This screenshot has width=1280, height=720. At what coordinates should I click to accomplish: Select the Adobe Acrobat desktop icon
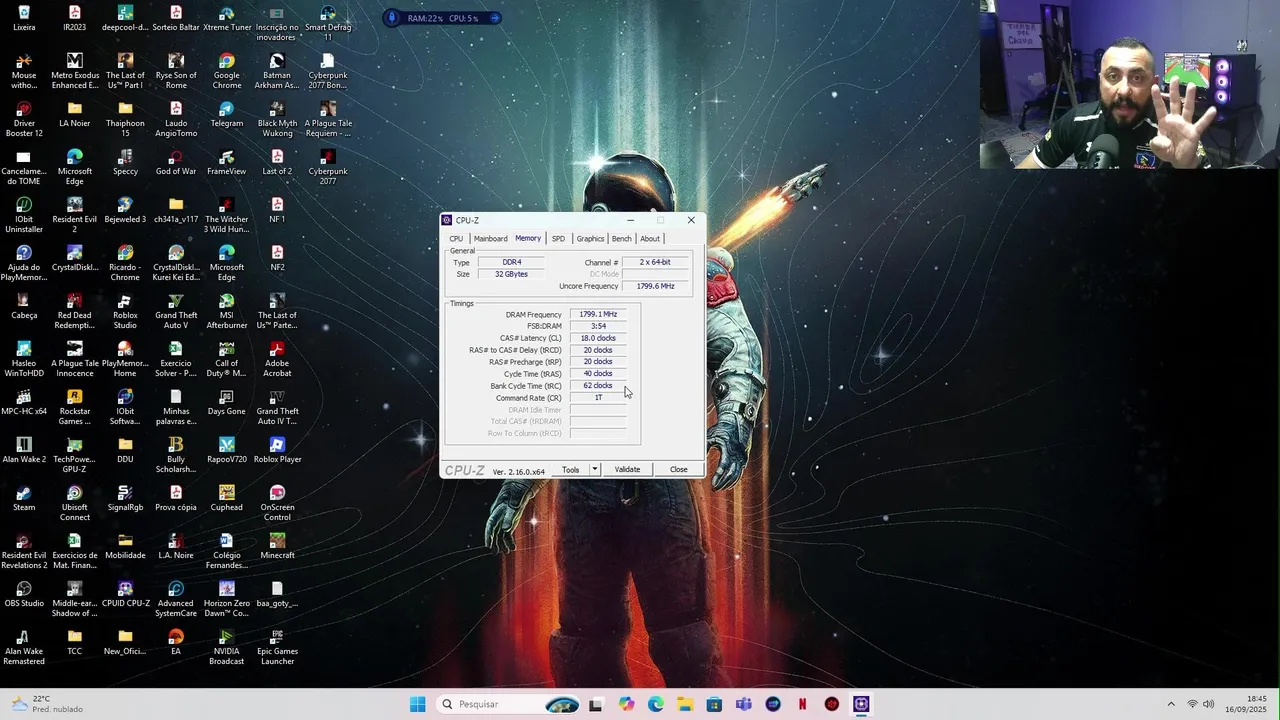[x=277, y=360]
